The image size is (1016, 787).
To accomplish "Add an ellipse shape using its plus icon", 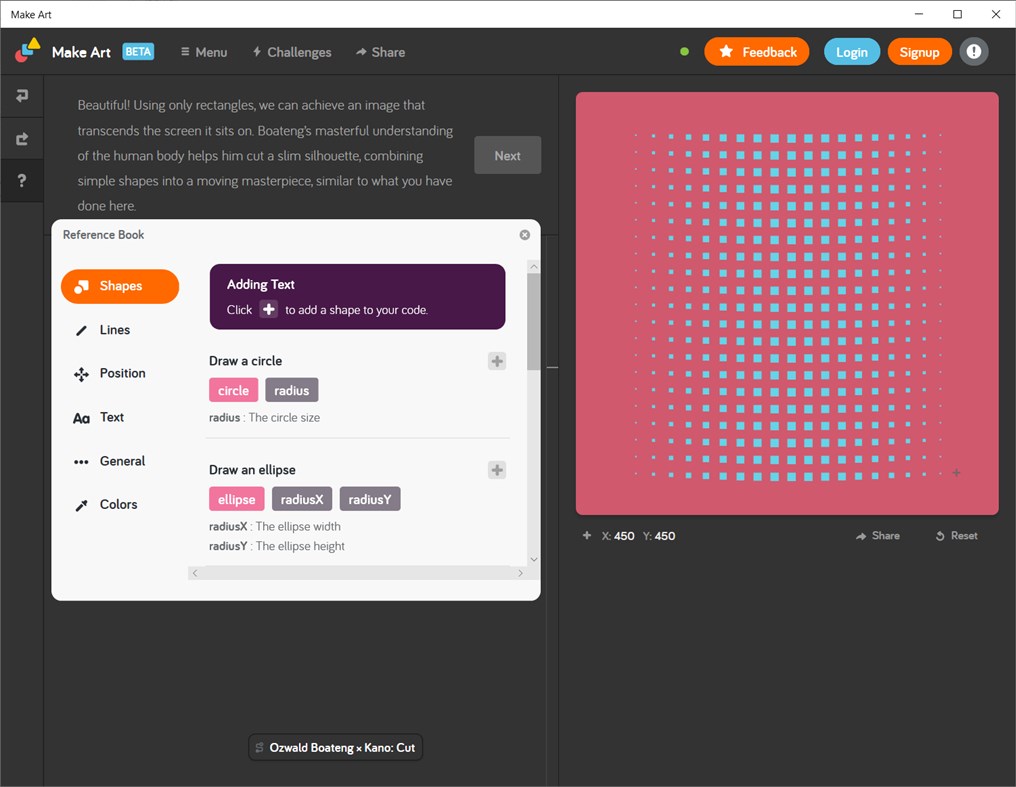I will click(x=497, y=469).
